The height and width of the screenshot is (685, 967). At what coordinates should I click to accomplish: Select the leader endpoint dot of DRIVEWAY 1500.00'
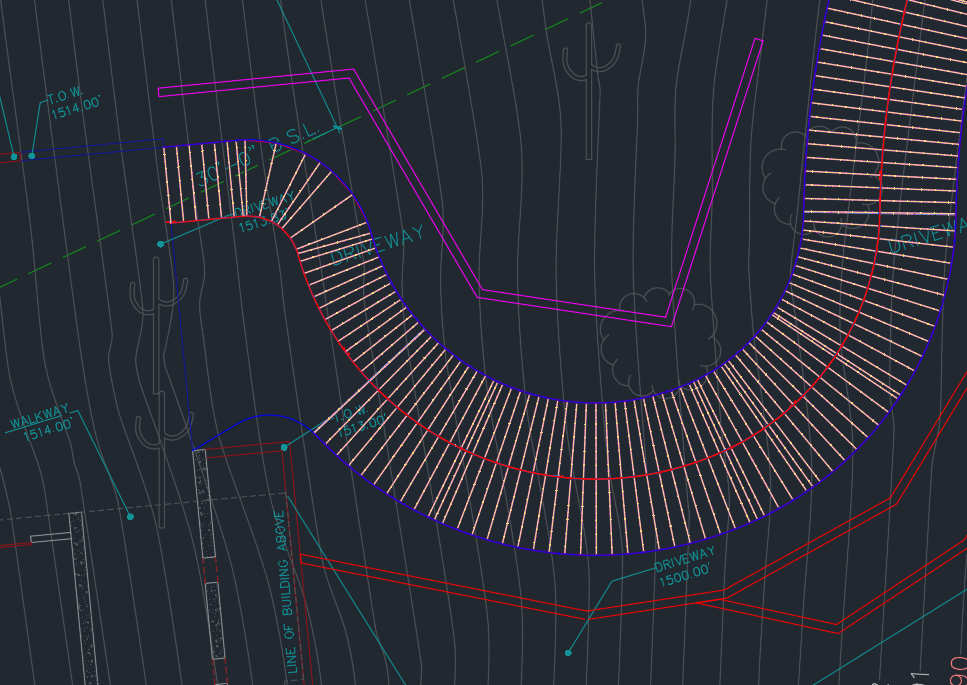(x=568, y=652)
